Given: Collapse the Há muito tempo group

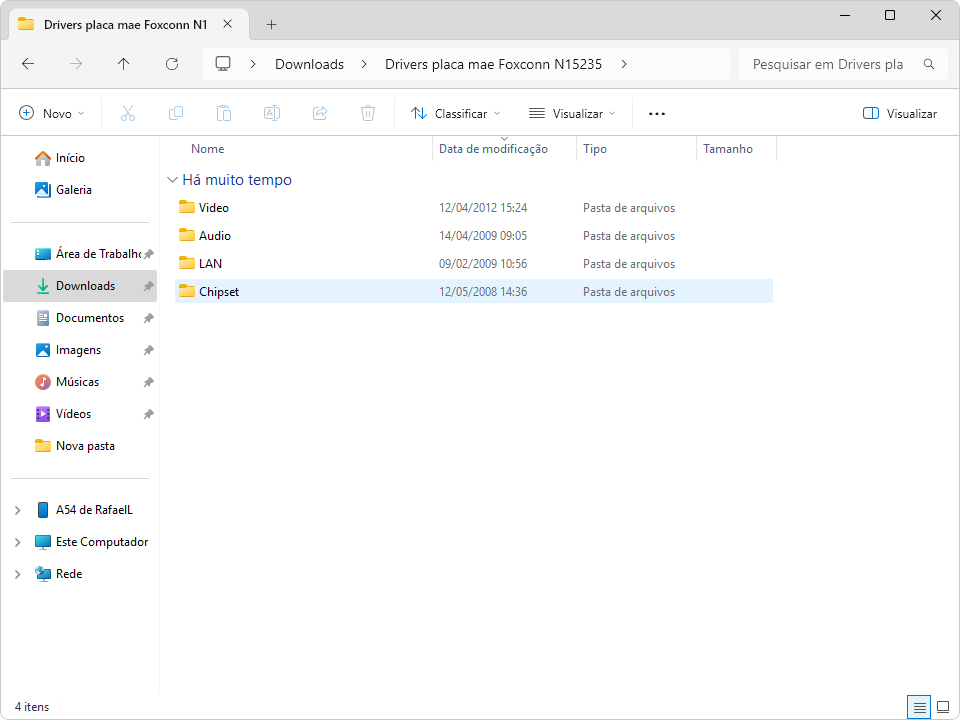Looking at the screenshot, I should (173, 180).
